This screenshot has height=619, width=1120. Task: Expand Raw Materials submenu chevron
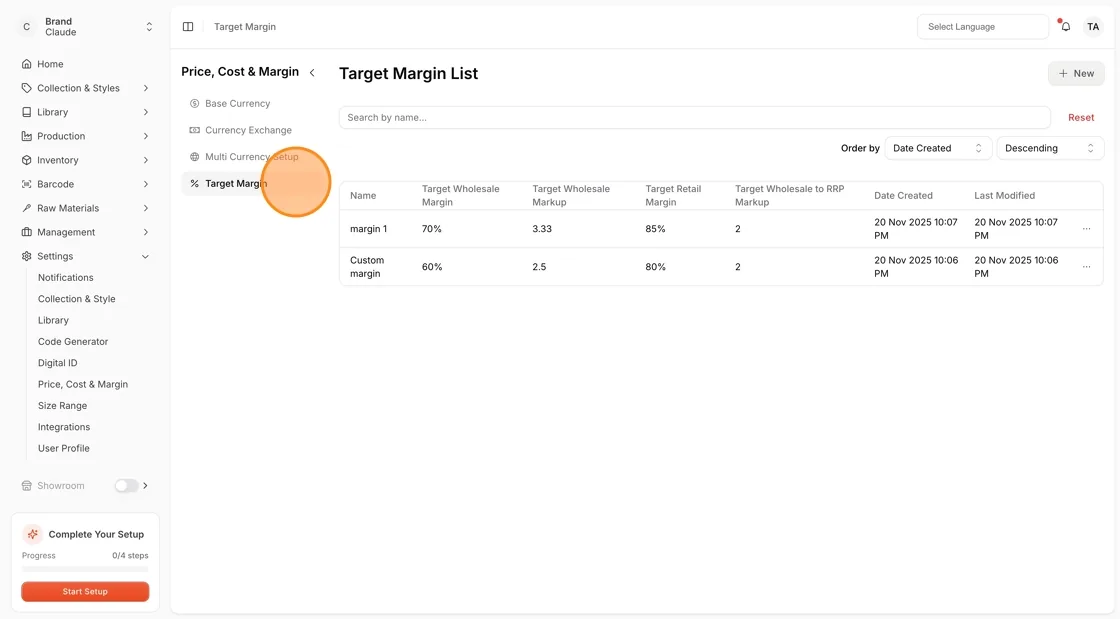[146, 208]
